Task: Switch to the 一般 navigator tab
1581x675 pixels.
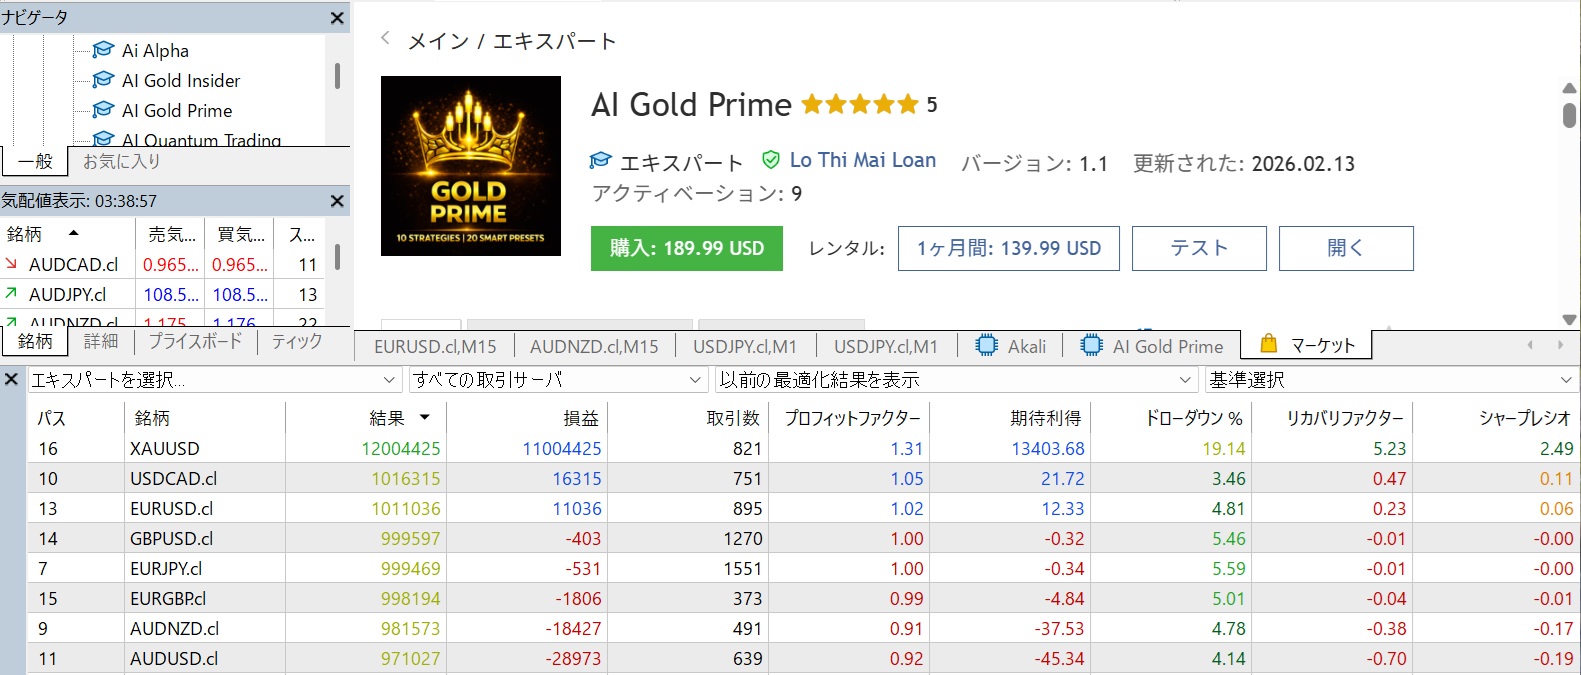Action: point(35,161)
